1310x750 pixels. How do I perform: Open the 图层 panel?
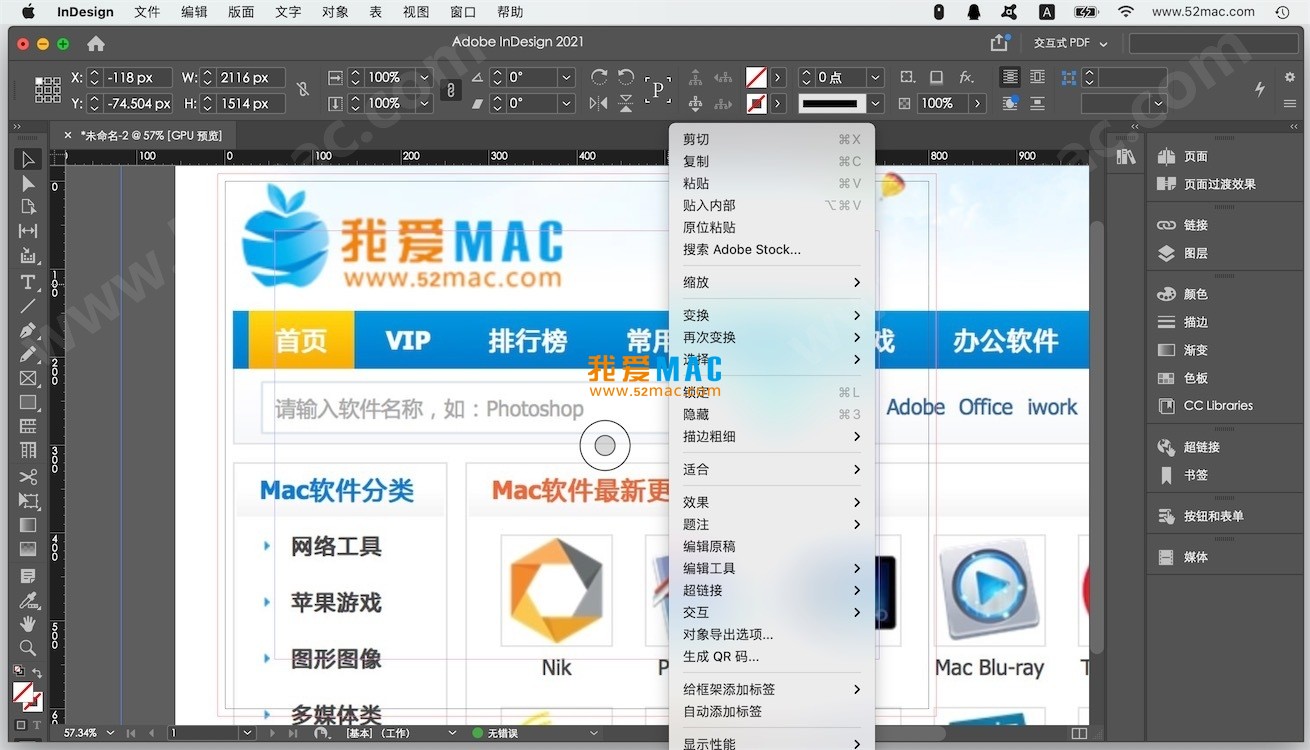(1196, 253)
